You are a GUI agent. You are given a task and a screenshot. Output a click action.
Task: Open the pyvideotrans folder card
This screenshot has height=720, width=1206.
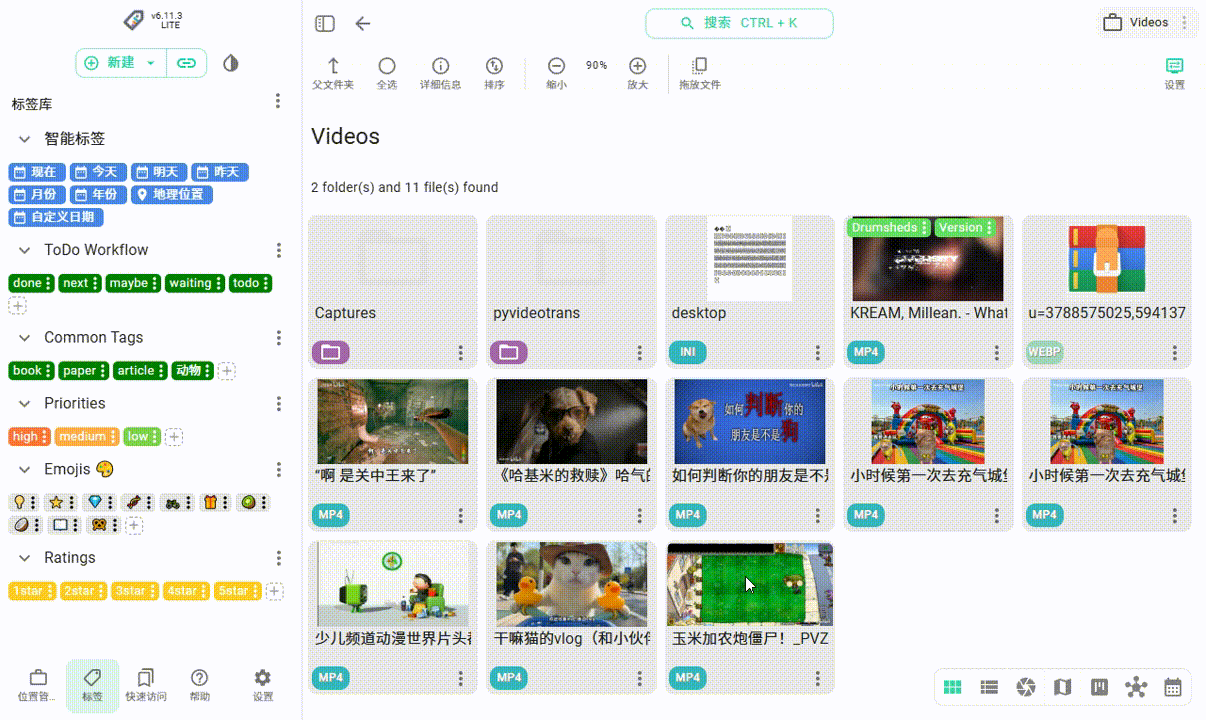572,292
